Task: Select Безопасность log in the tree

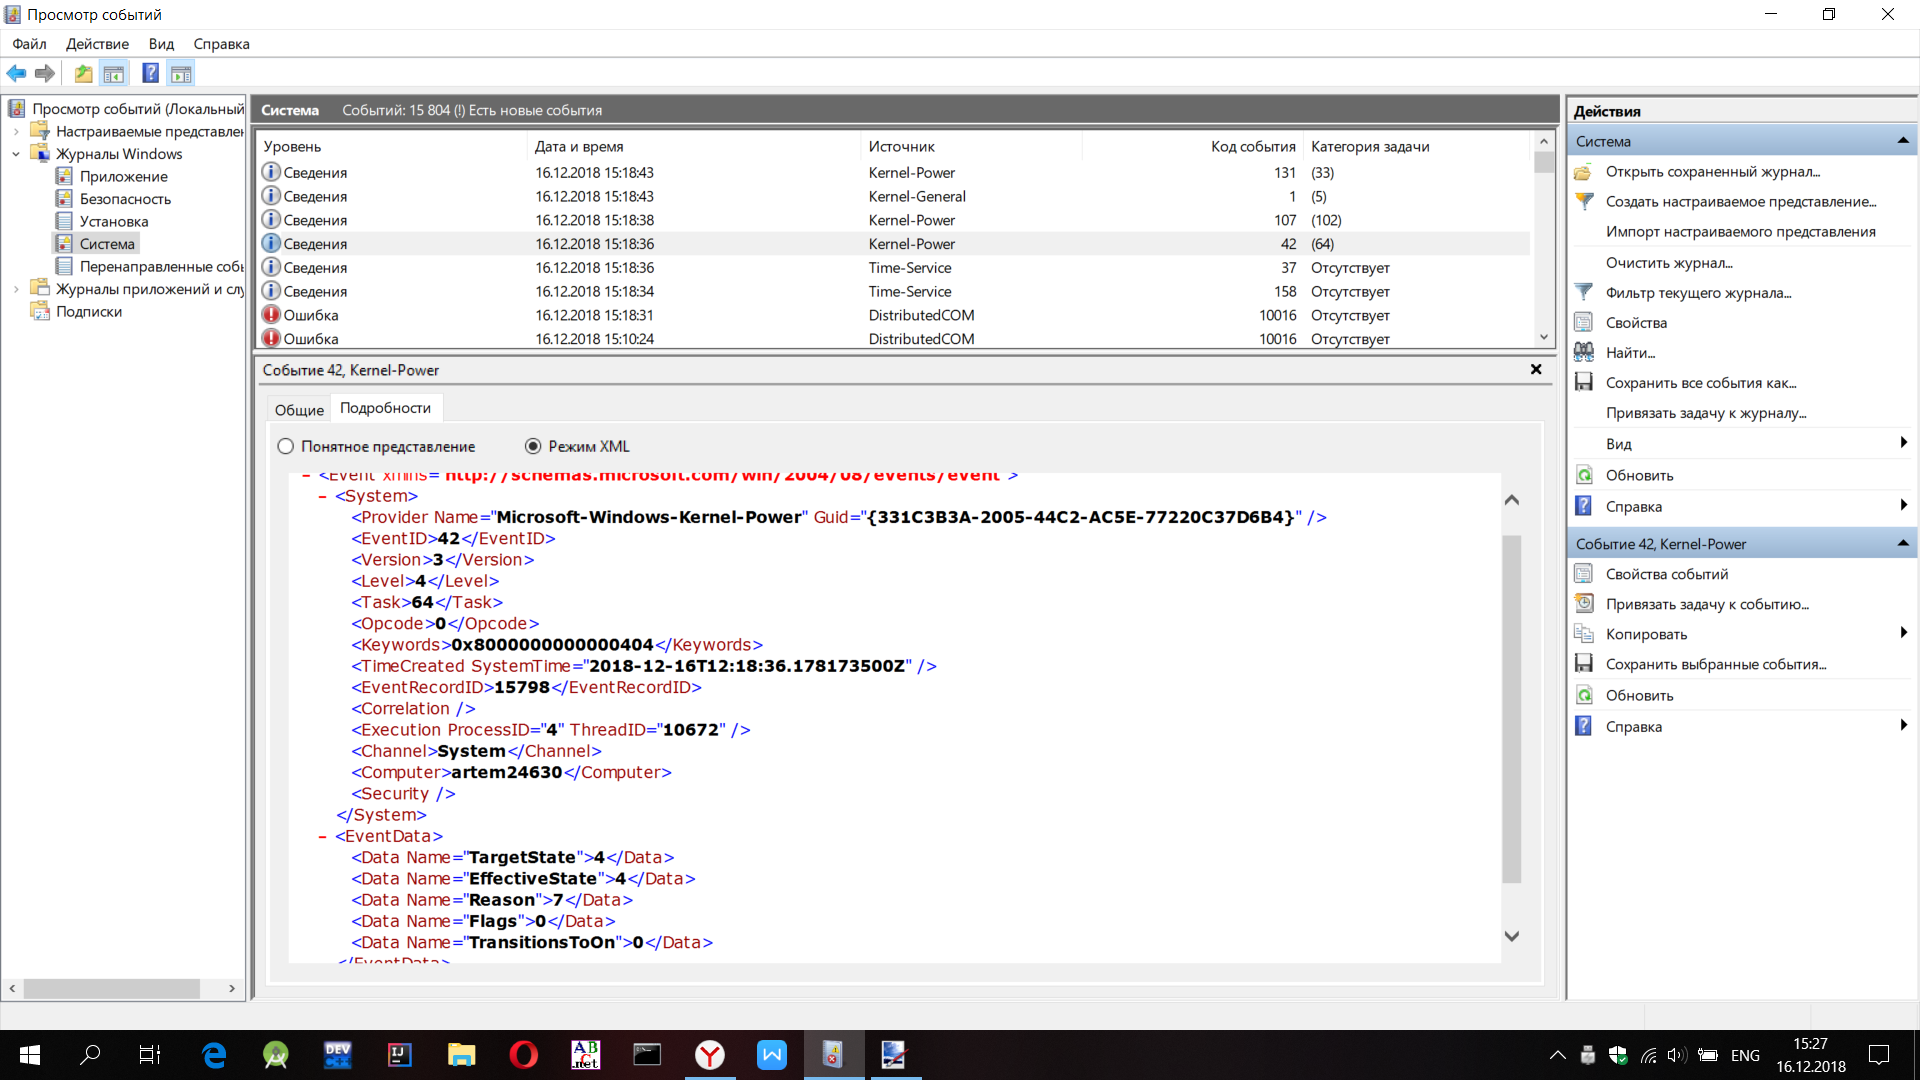Action: point(125,199)
